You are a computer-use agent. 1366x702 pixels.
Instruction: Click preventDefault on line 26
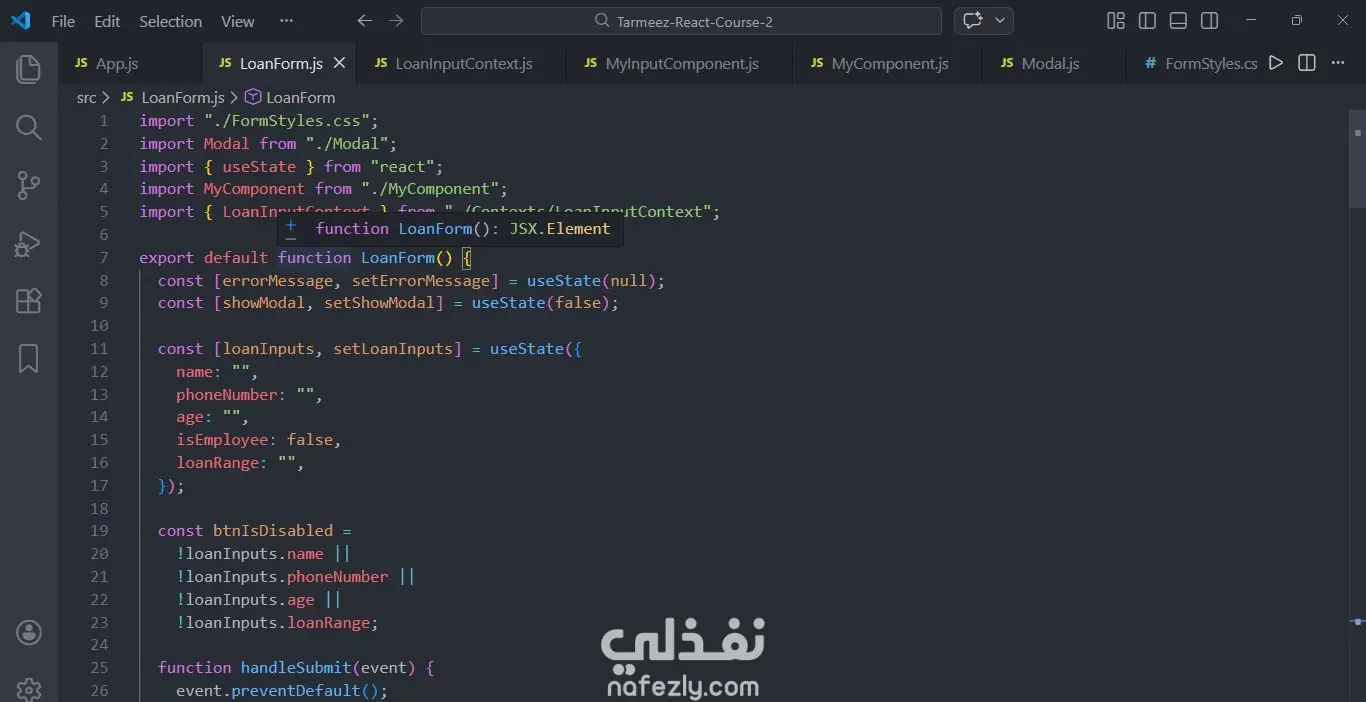coord(296,690)
